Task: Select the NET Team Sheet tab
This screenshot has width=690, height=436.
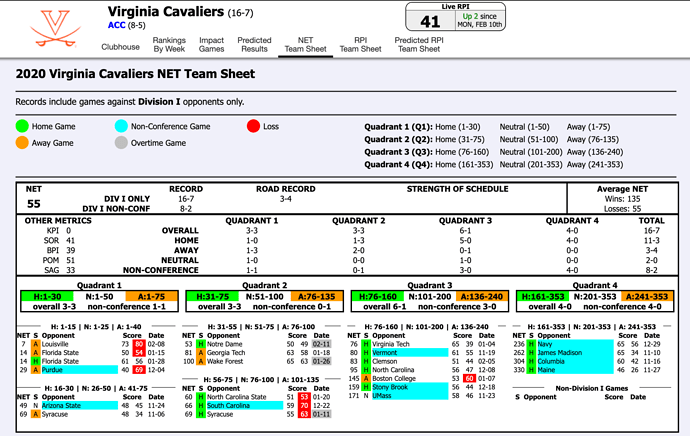Action: 305,44
